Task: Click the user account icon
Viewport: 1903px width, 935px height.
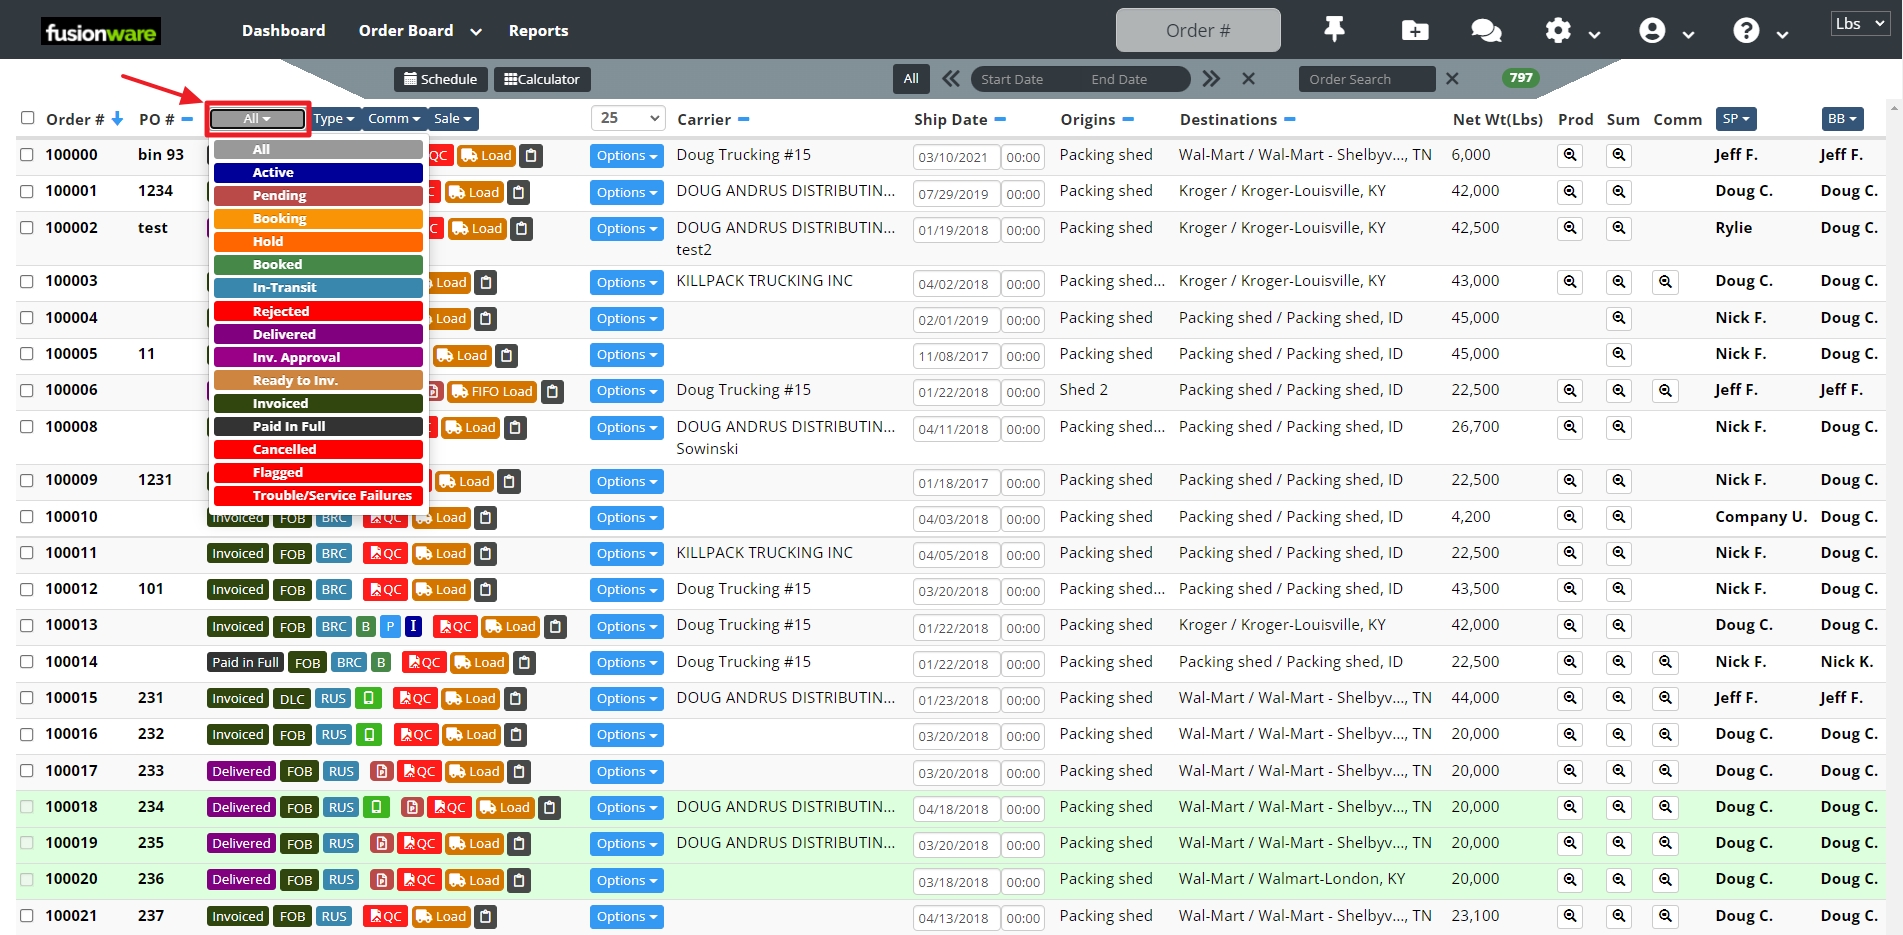Action: (1653, 30)
